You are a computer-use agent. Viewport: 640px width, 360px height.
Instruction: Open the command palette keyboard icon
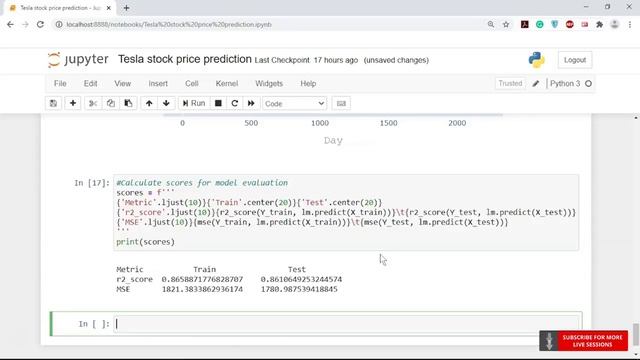tap(341, 103)
